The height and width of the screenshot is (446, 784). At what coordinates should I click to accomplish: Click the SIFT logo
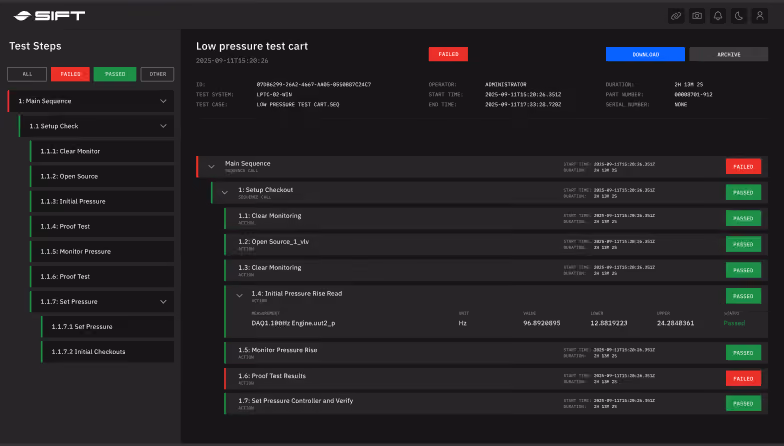pos(49,16)
